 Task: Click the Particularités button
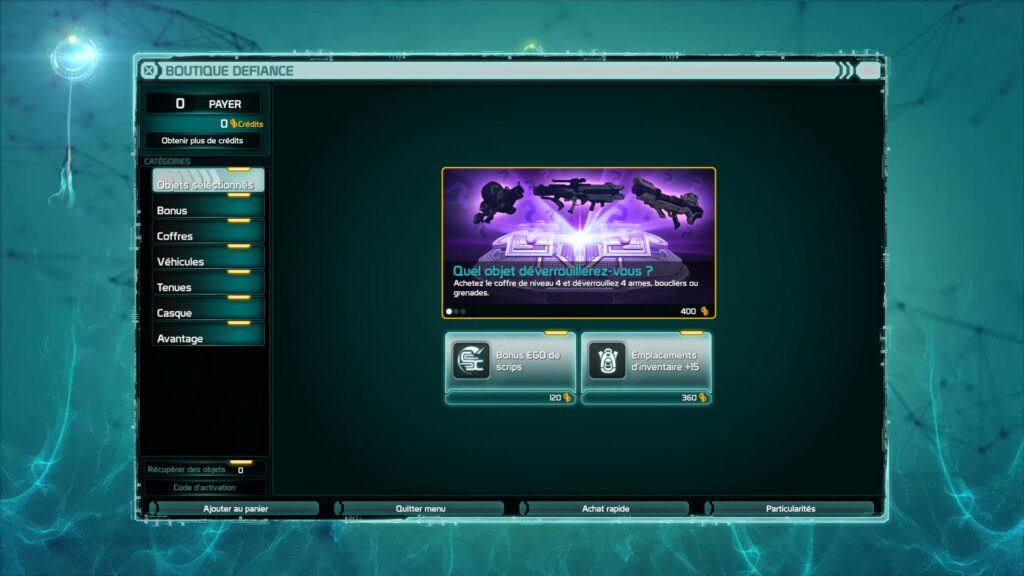[790, 508]
